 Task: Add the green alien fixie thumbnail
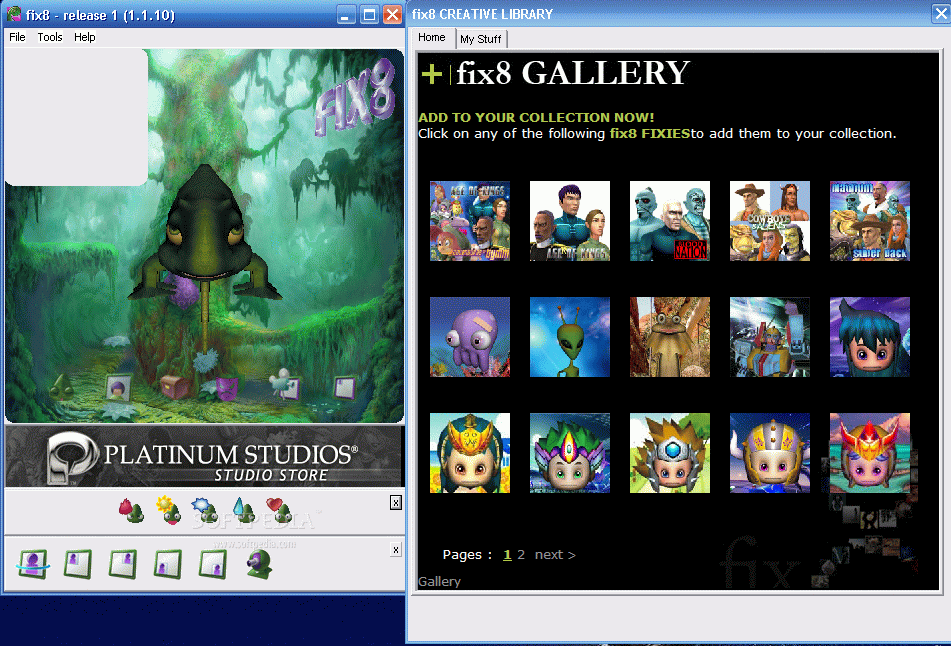coord(570,337)
